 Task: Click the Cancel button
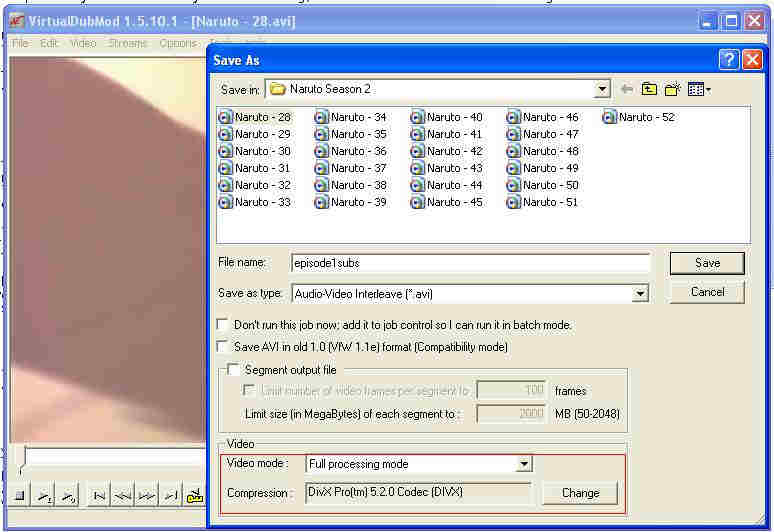pyautogui.click(x=707, y=292)
